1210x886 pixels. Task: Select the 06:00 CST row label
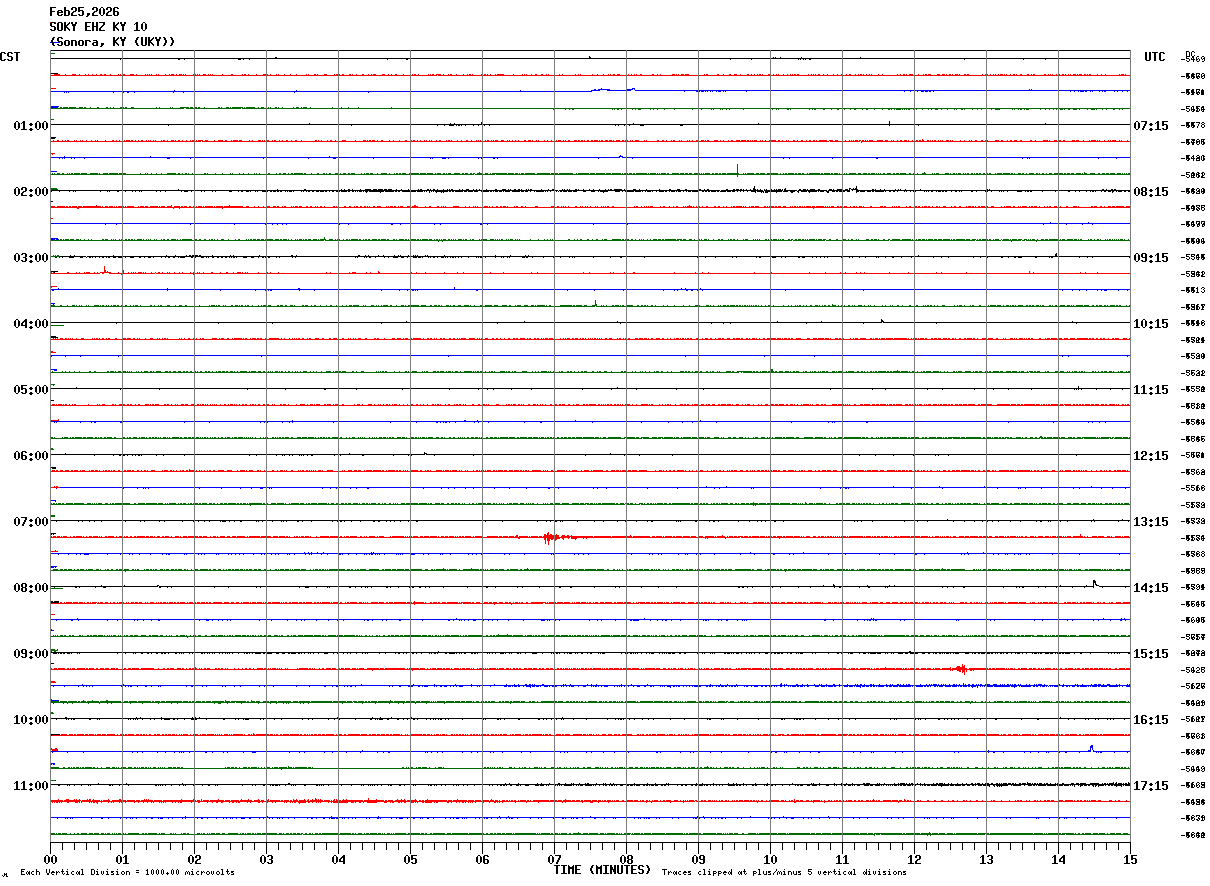click(31, 455)
